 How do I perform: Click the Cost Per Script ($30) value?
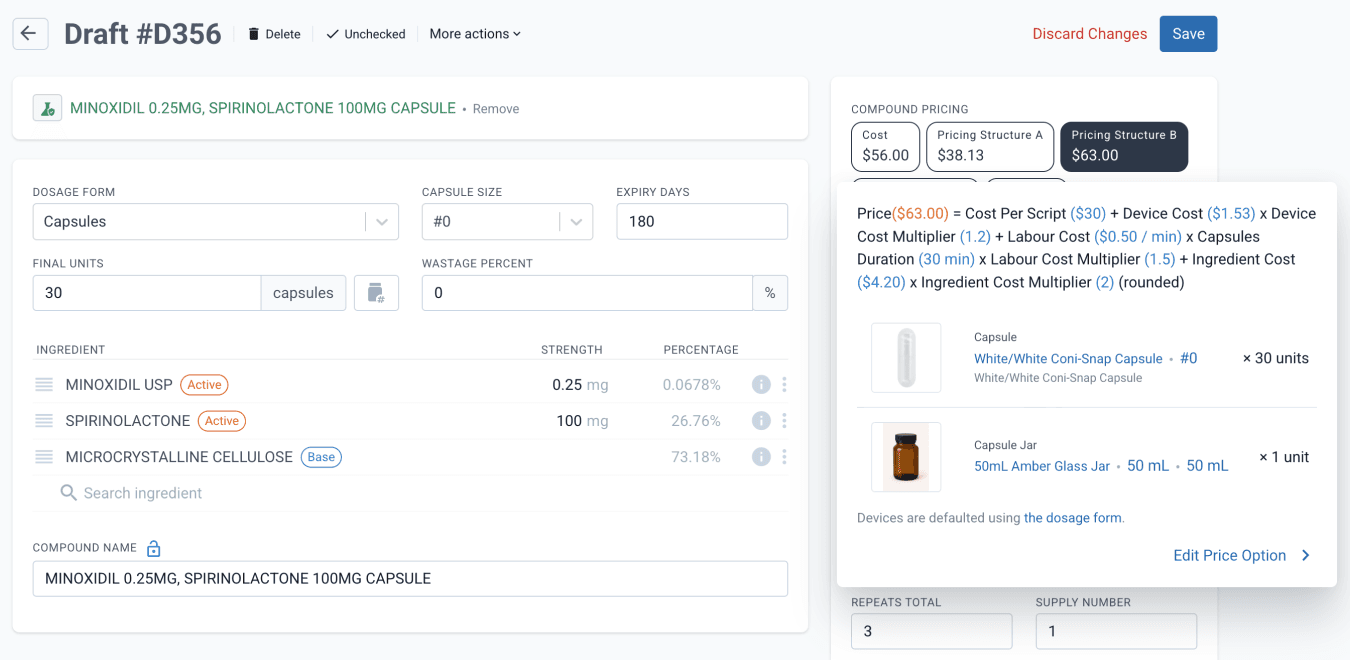pos(1088,214)
